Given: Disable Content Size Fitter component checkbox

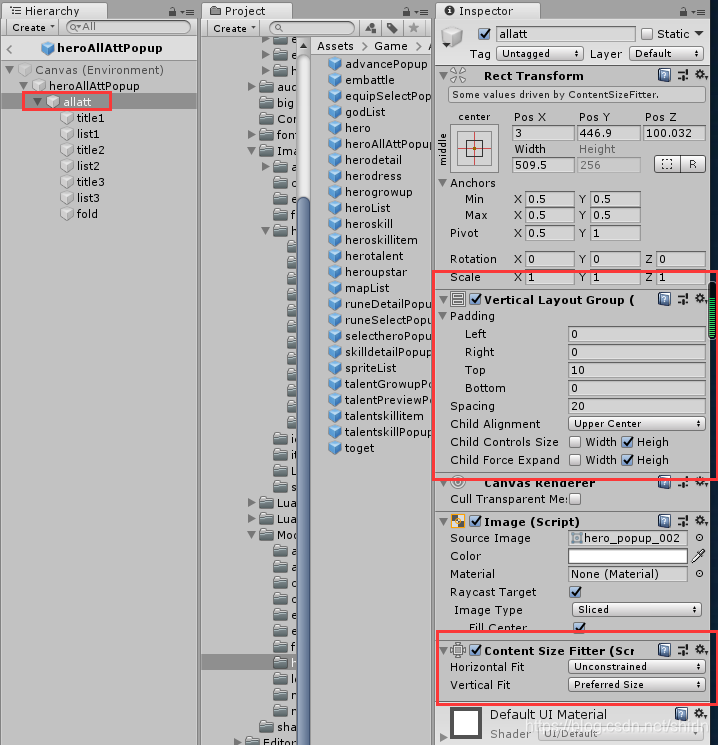Looking at the screenshot, I should pyautogui.click(x=475, y=650).
